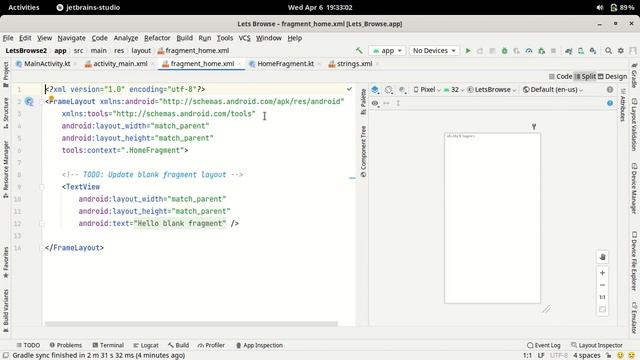Toggle the Project tool window
The width and height of the screenshot is (640, 360).
(6, 74)
